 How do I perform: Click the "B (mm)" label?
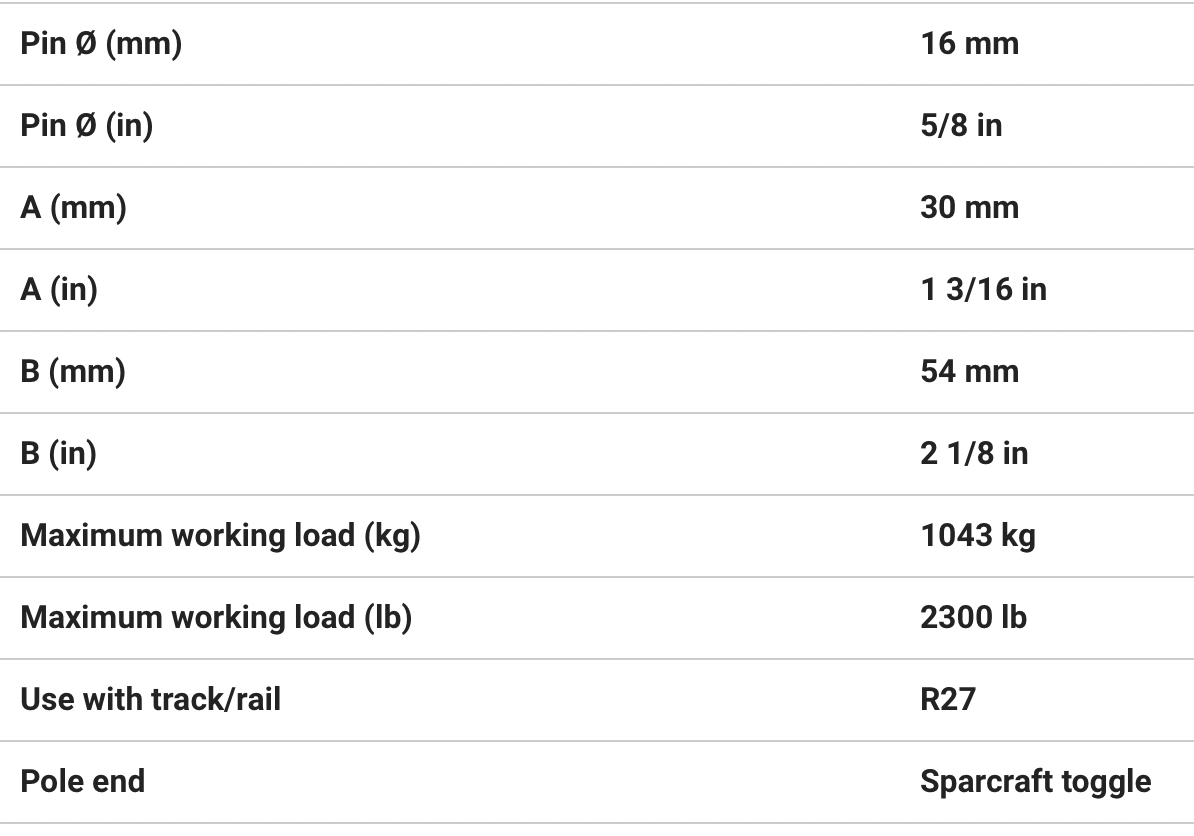coord(73,372)
